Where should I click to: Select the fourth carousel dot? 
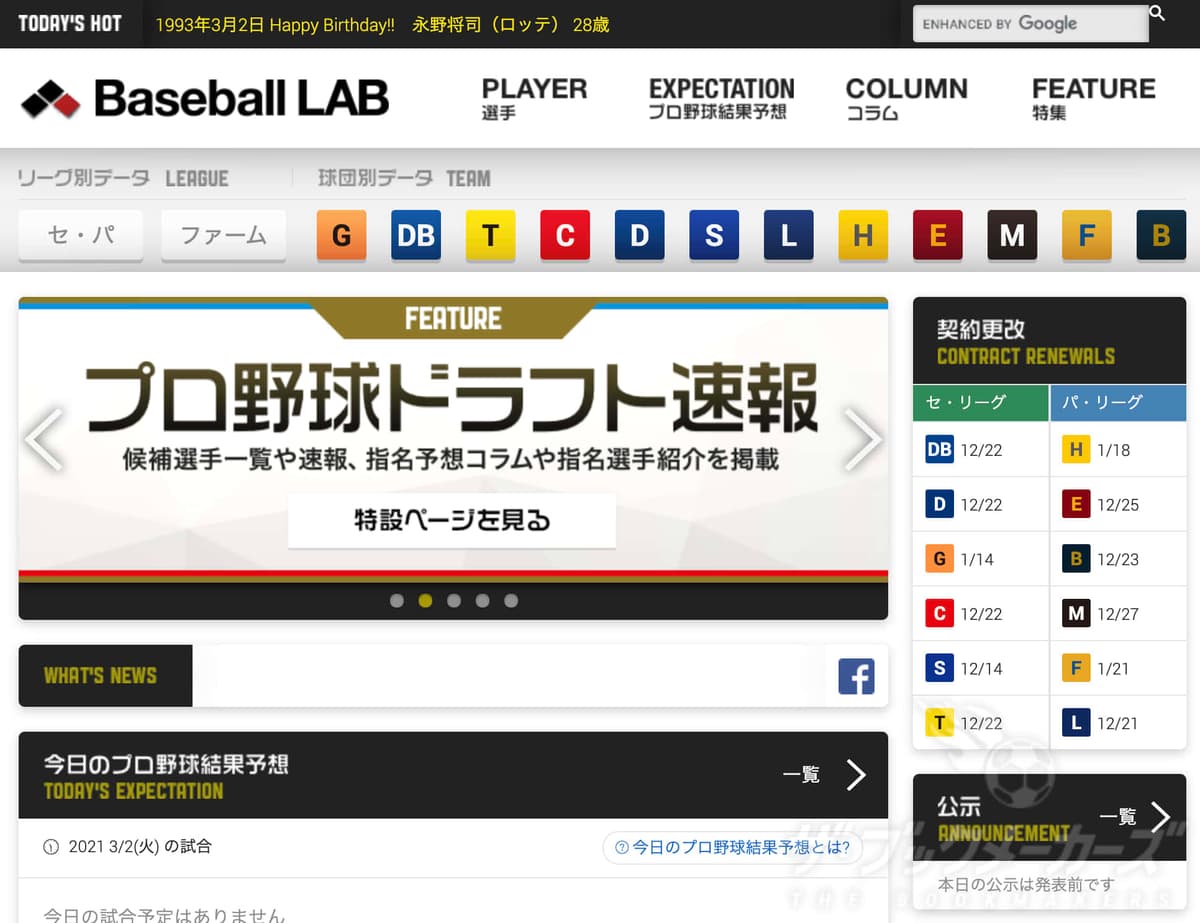(x=482, y=601)
